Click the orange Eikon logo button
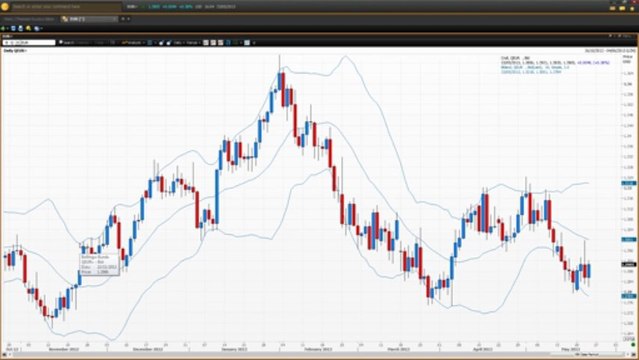This screenshot has height=360, width=639. pos(5,7)
